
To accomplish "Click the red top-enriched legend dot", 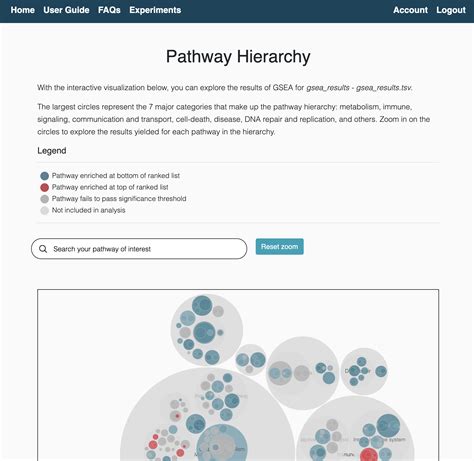I will pos(44,187).
